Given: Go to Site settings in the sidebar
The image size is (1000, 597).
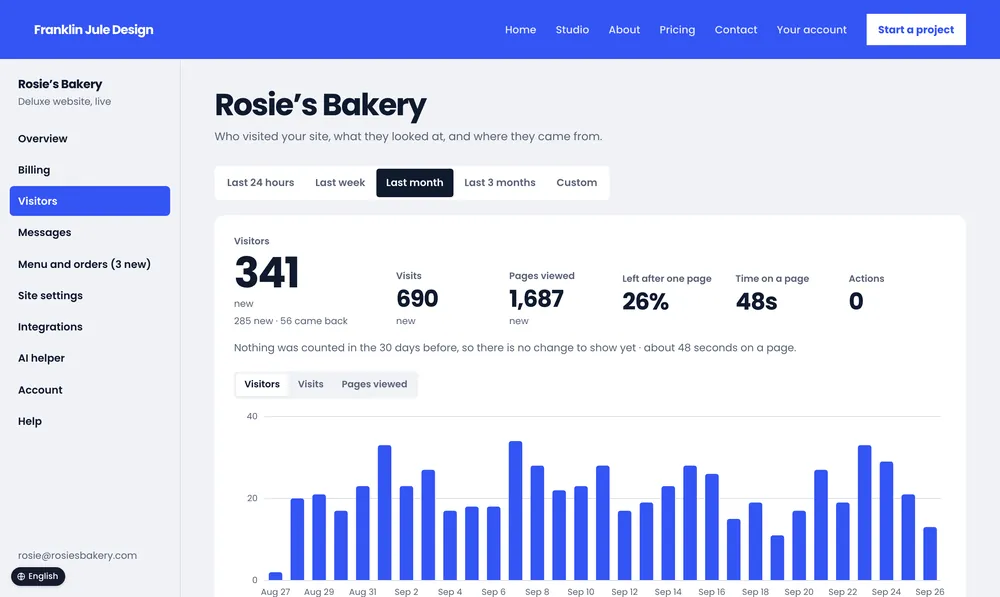Looking at the screenshot, I should click(x=90, y=295).
